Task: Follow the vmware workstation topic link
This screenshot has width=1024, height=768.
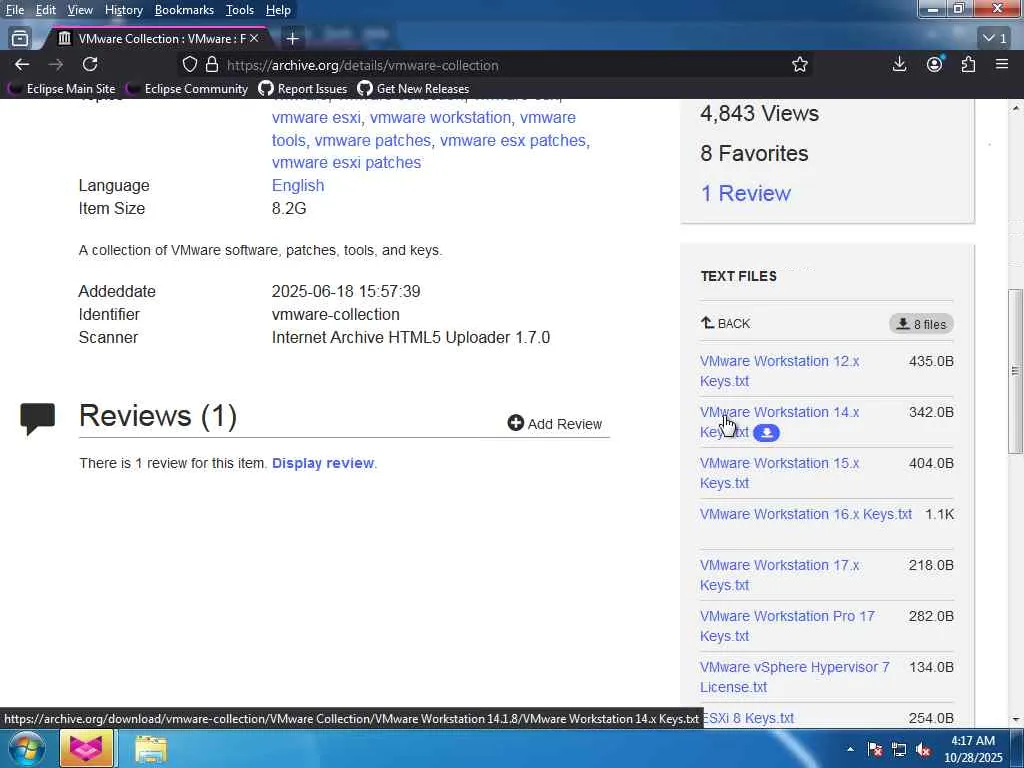Action: (440, 118)
